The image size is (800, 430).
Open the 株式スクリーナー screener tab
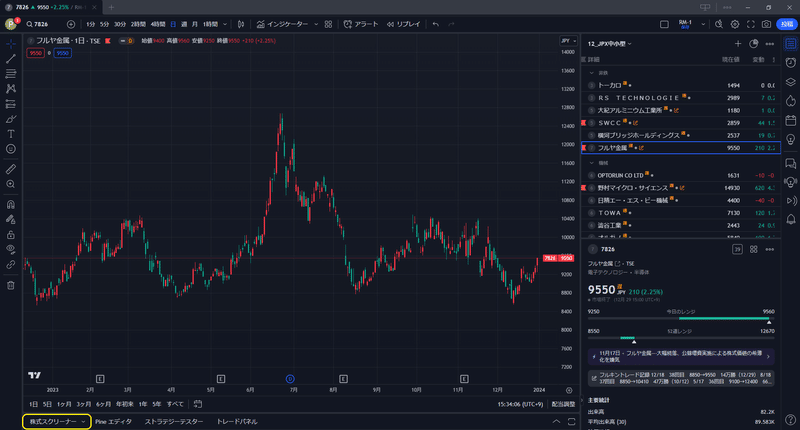coord(57,421)
